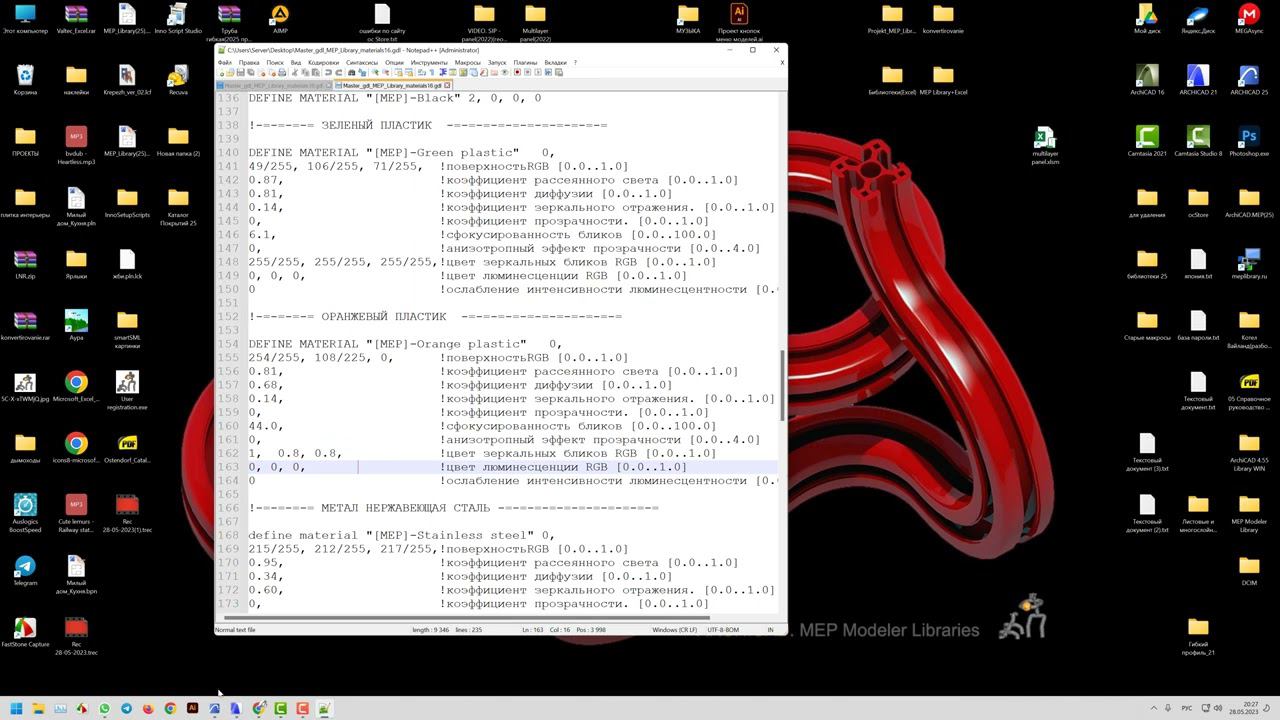This screenshot has height=720, width=1280.
Task: Open File Explorer from the taskbar
Action: pyautogui.click(x=39, y=708)
